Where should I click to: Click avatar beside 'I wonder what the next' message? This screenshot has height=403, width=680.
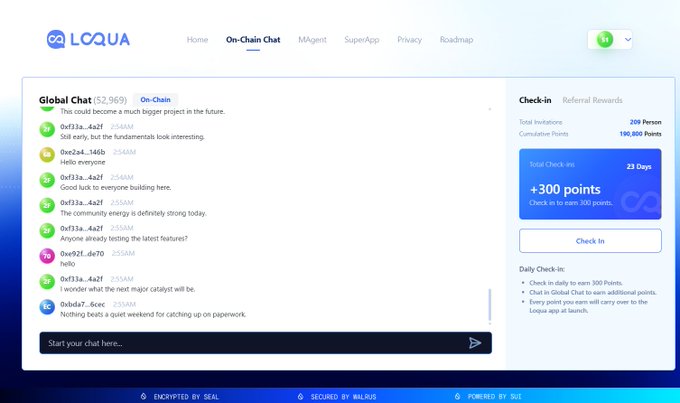pos(47,282)
